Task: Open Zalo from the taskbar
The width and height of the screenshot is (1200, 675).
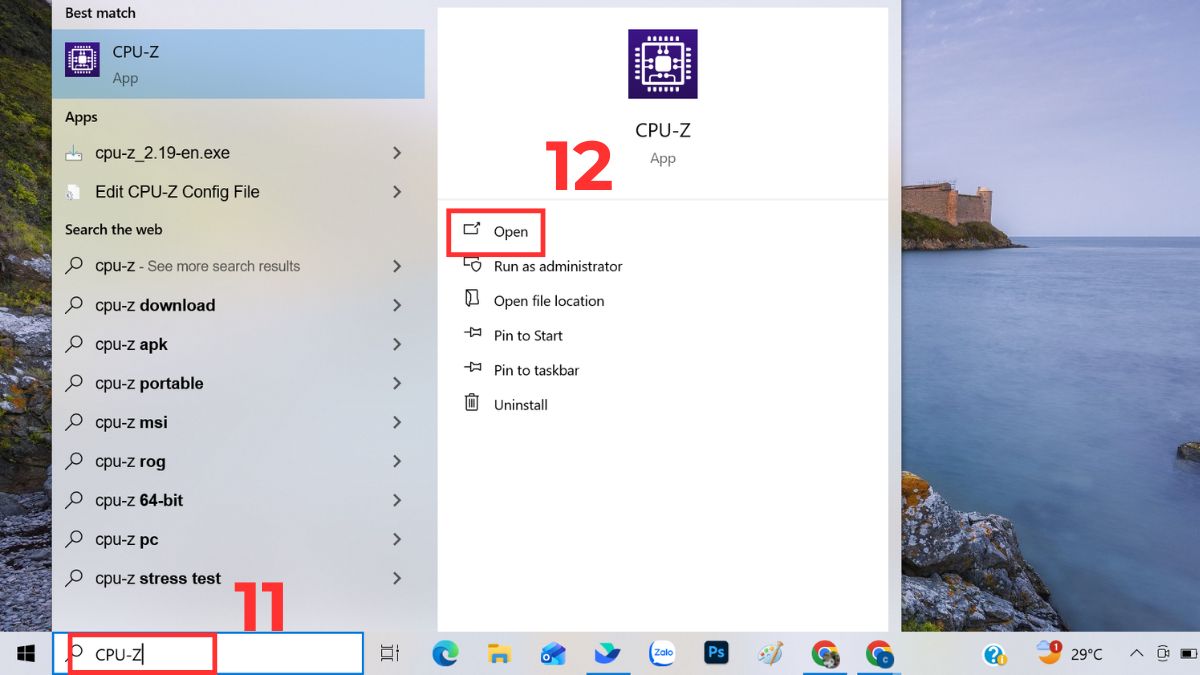Action: tap(661, 654)
